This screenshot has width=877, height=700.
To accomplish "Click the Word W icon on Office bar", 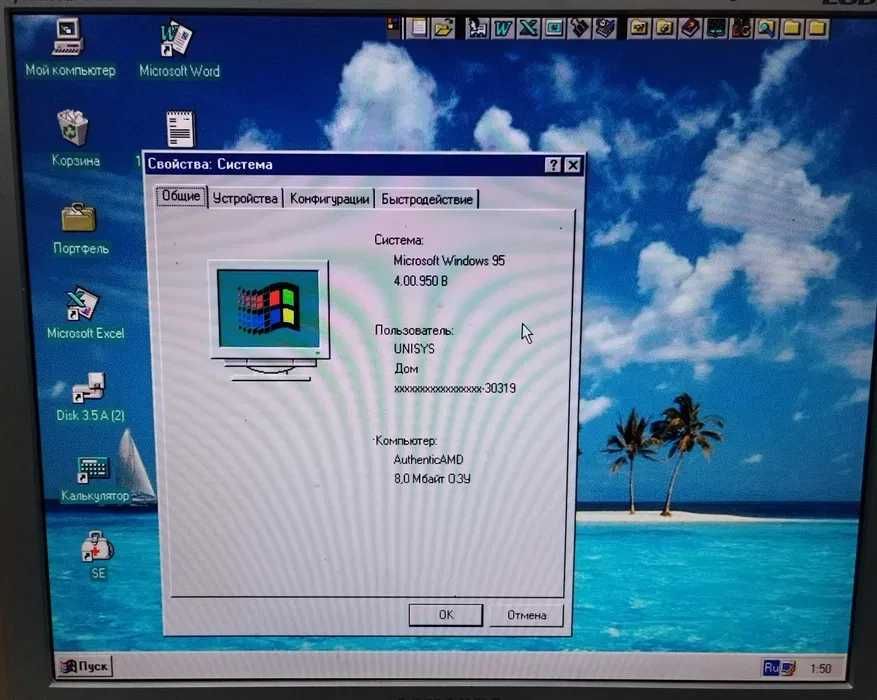I will (502, 28).
